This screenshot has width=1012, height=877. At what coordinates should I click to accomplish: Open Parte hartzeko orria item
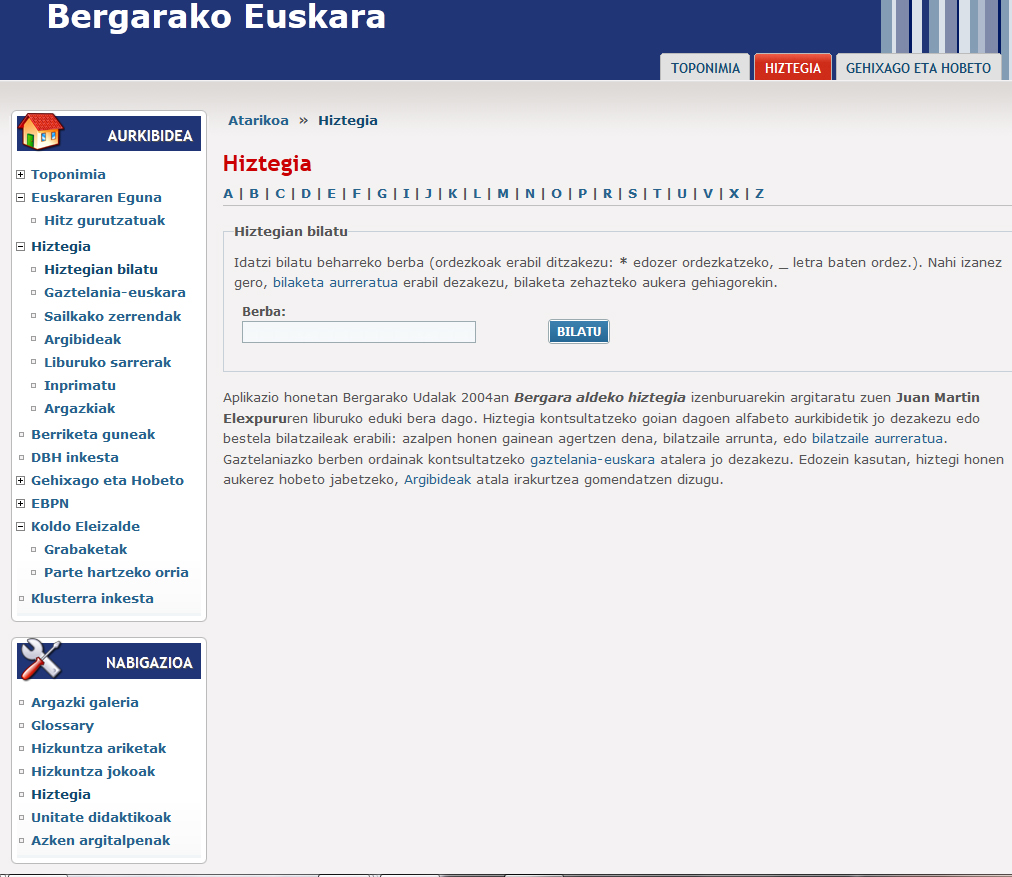(x=116, y=572)
